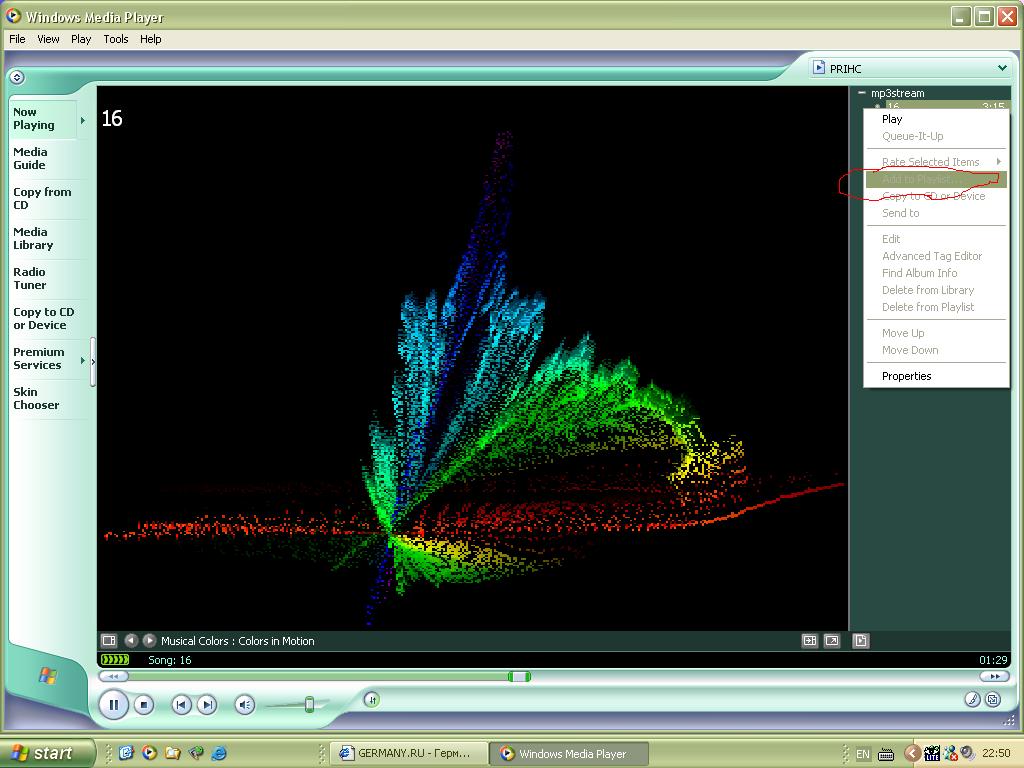Select the previous visualization
This screenshot has width=1024, height=768.
click(x=131, y=641)
